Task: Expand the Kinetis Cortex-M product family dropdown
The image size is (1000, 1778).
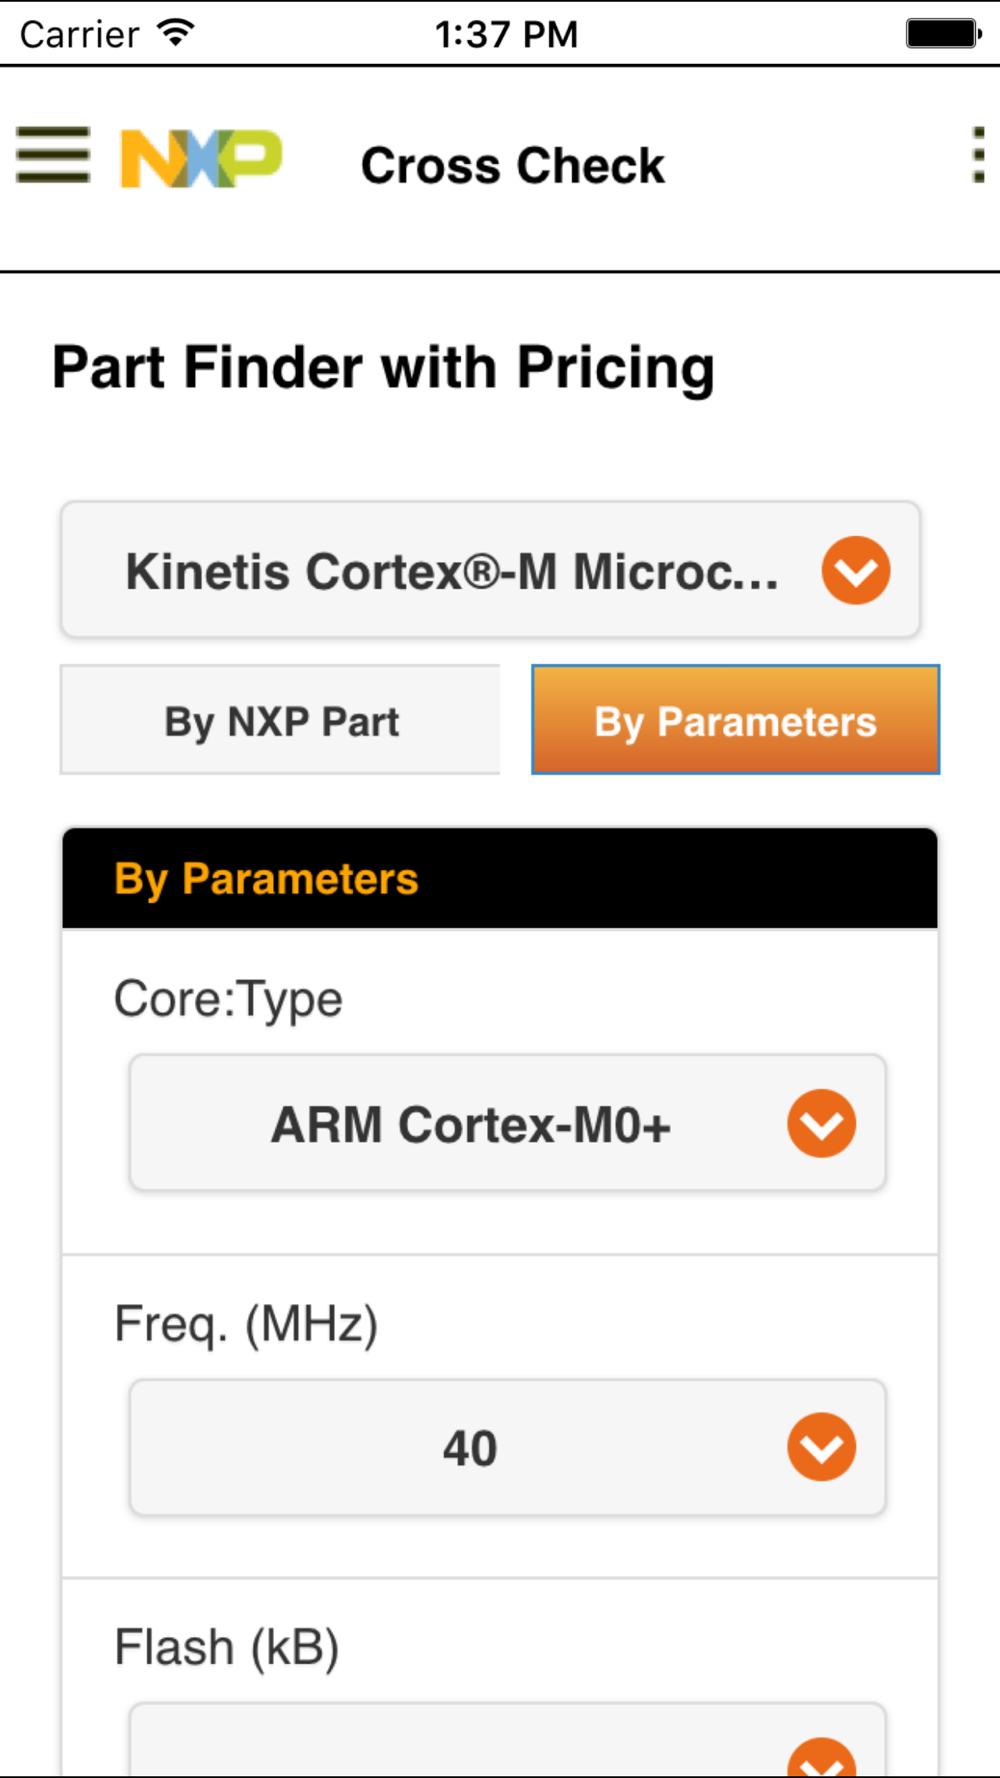Action: [490, 570]
